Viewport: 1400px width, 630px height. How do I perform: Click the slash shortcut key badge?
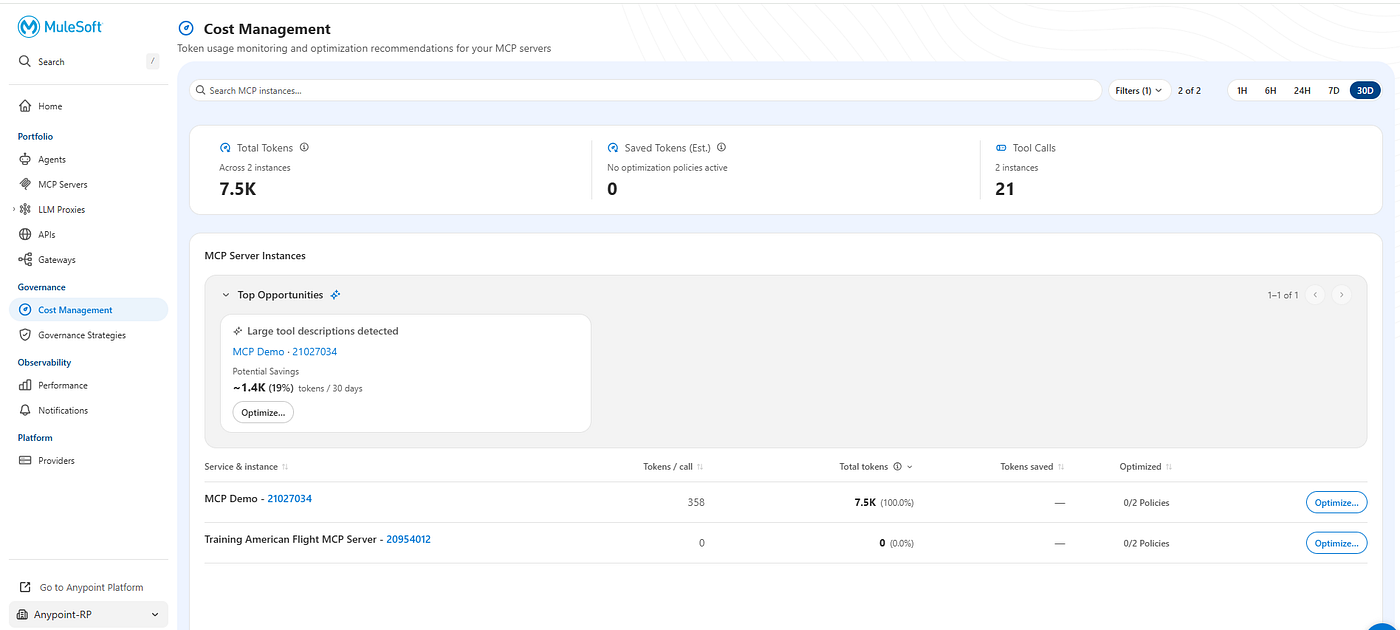(153, 61)
